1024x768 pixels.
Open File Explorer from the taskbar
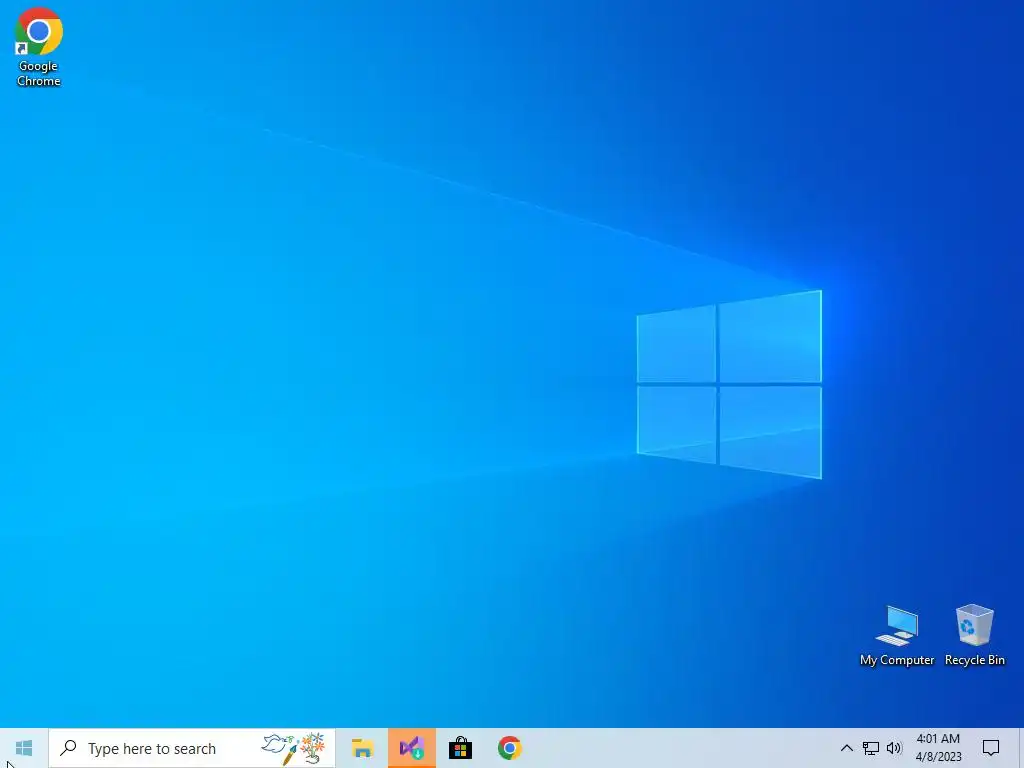[x=362, y=748]
